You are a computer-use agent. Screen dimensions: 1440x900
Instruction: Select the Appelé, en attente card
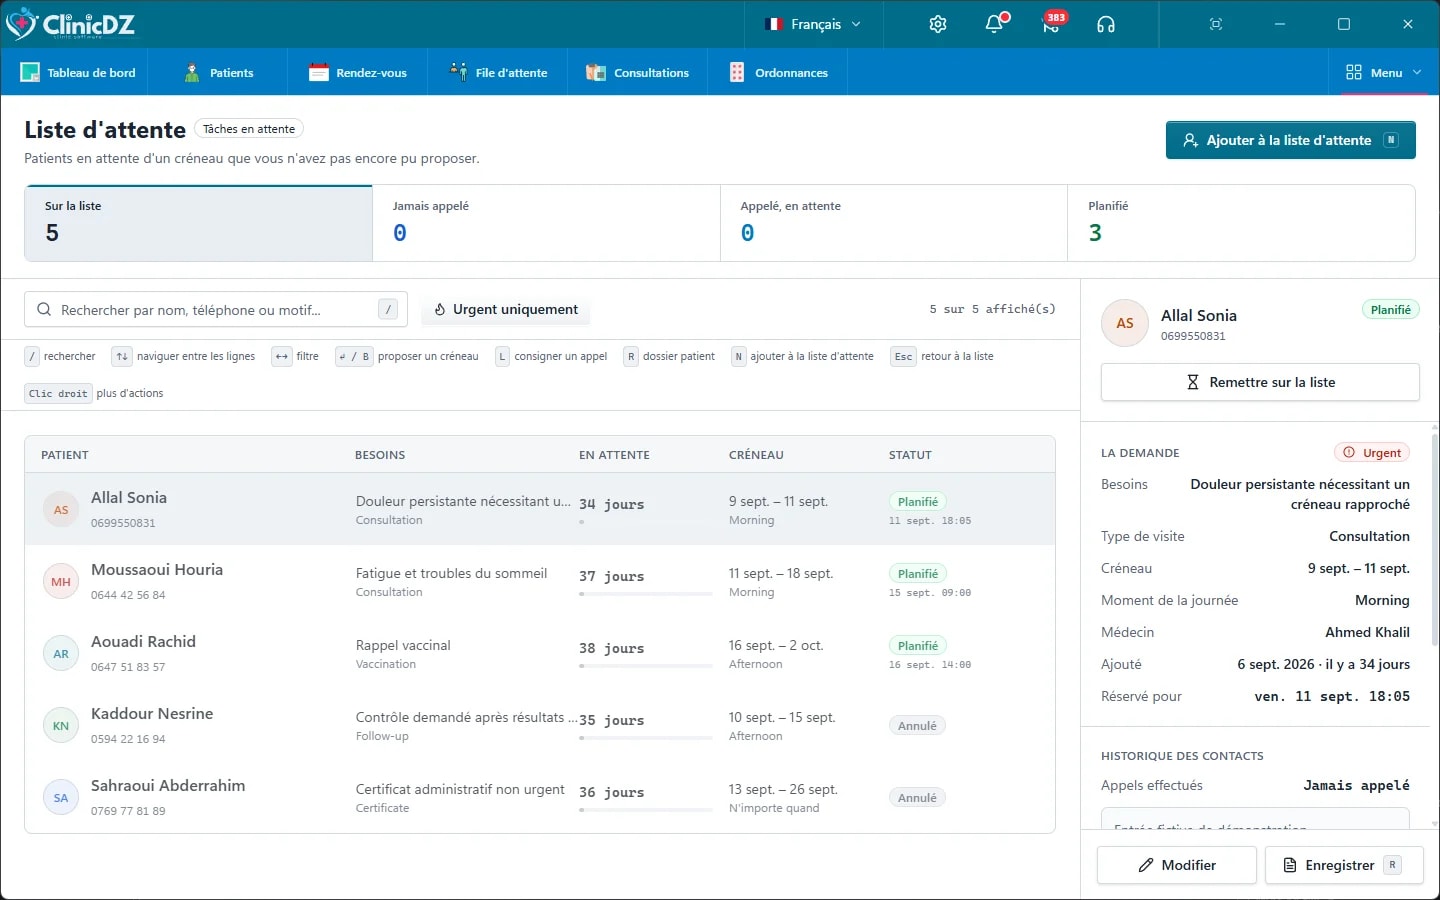point(894,223)
